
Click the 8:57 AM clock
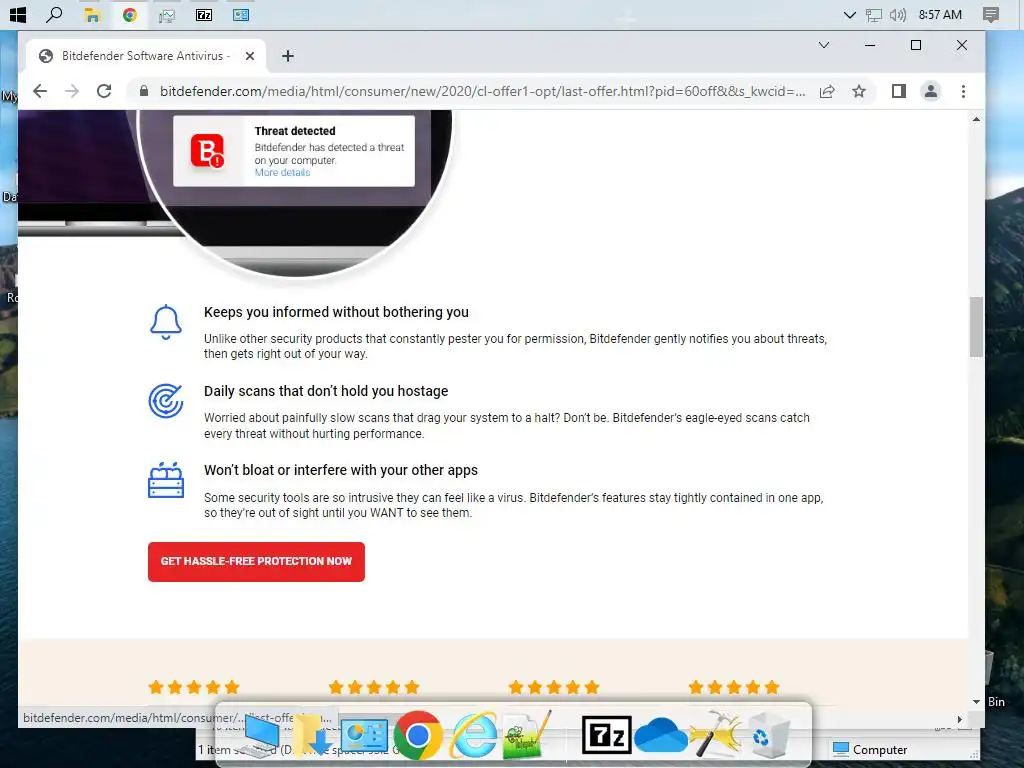click(940, 14)
